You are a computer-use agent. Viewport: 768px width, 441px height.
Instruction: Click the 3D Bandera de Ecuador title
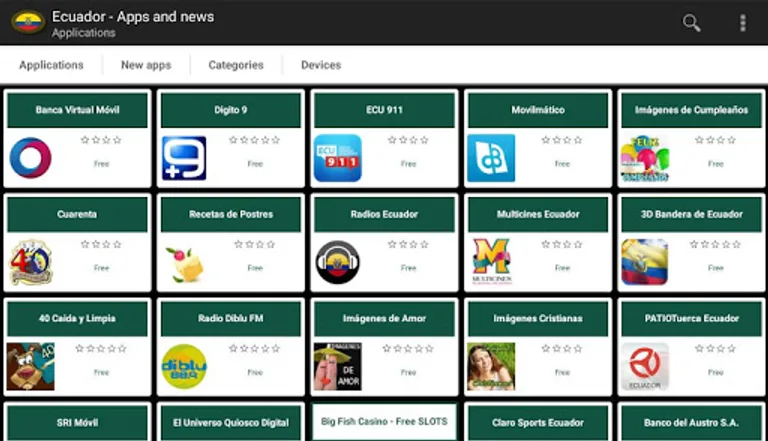click(x=692, y=215)
